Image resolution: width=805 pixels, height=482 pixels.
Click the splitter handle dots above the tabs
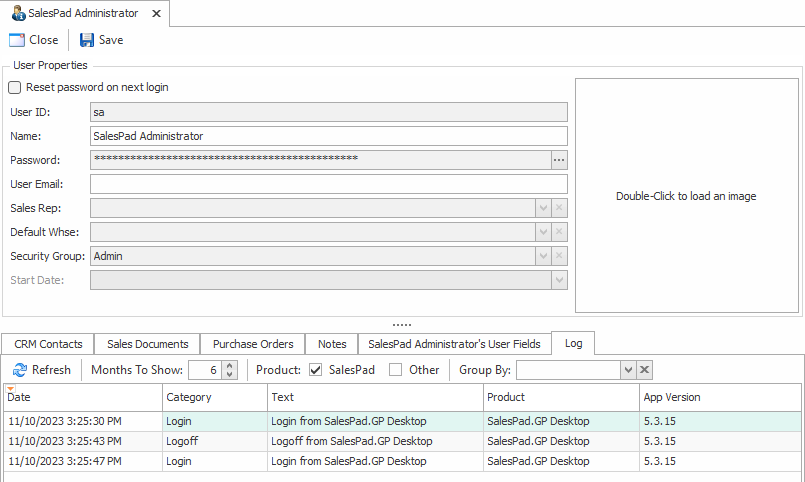tap(402, 325)
